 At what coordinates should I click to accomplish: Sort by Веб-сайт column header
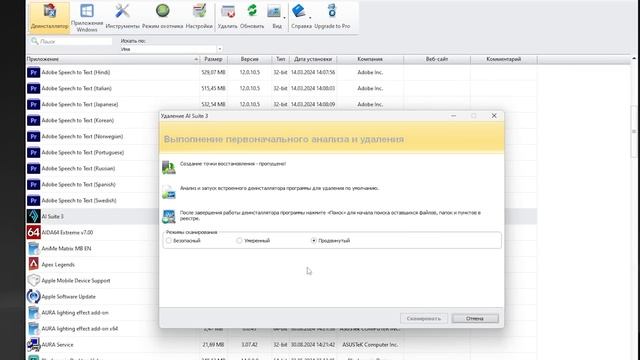point(437,59)
